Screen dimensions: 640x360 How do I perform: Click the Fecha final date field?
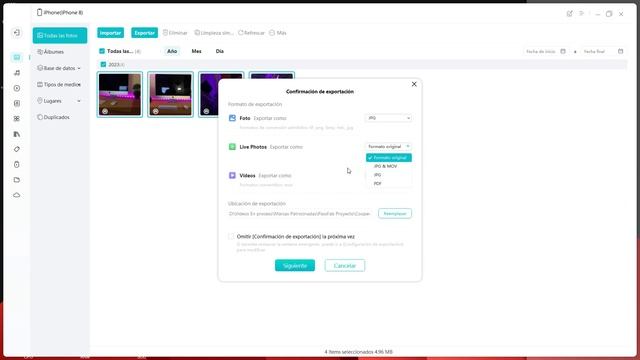coord(603,51)
